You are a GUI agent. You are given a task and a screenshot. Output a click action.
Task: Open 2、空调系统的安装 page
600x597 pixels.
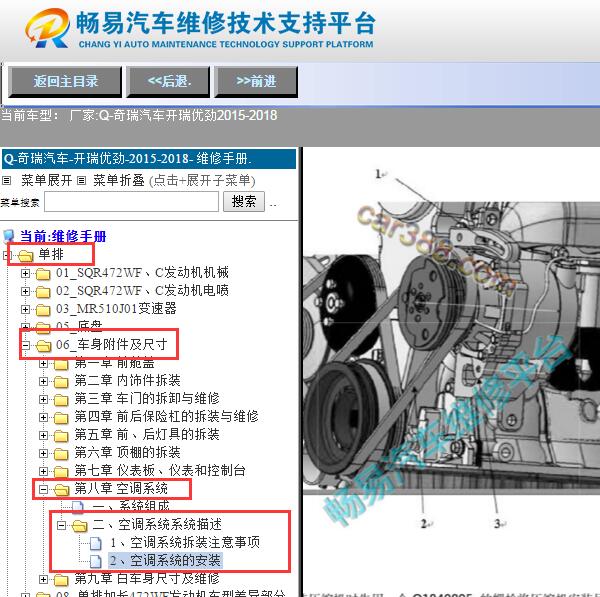coord(165,561)
